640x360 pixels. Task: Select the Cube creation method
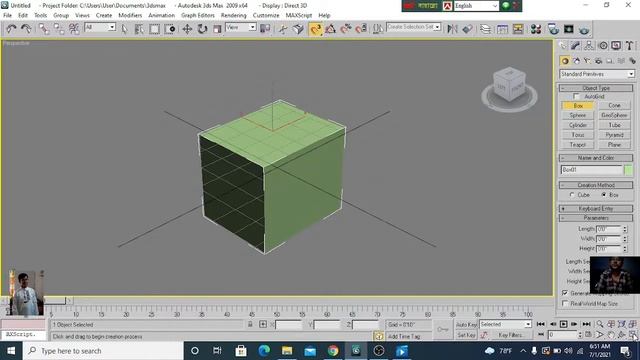(x=572, y=195)
